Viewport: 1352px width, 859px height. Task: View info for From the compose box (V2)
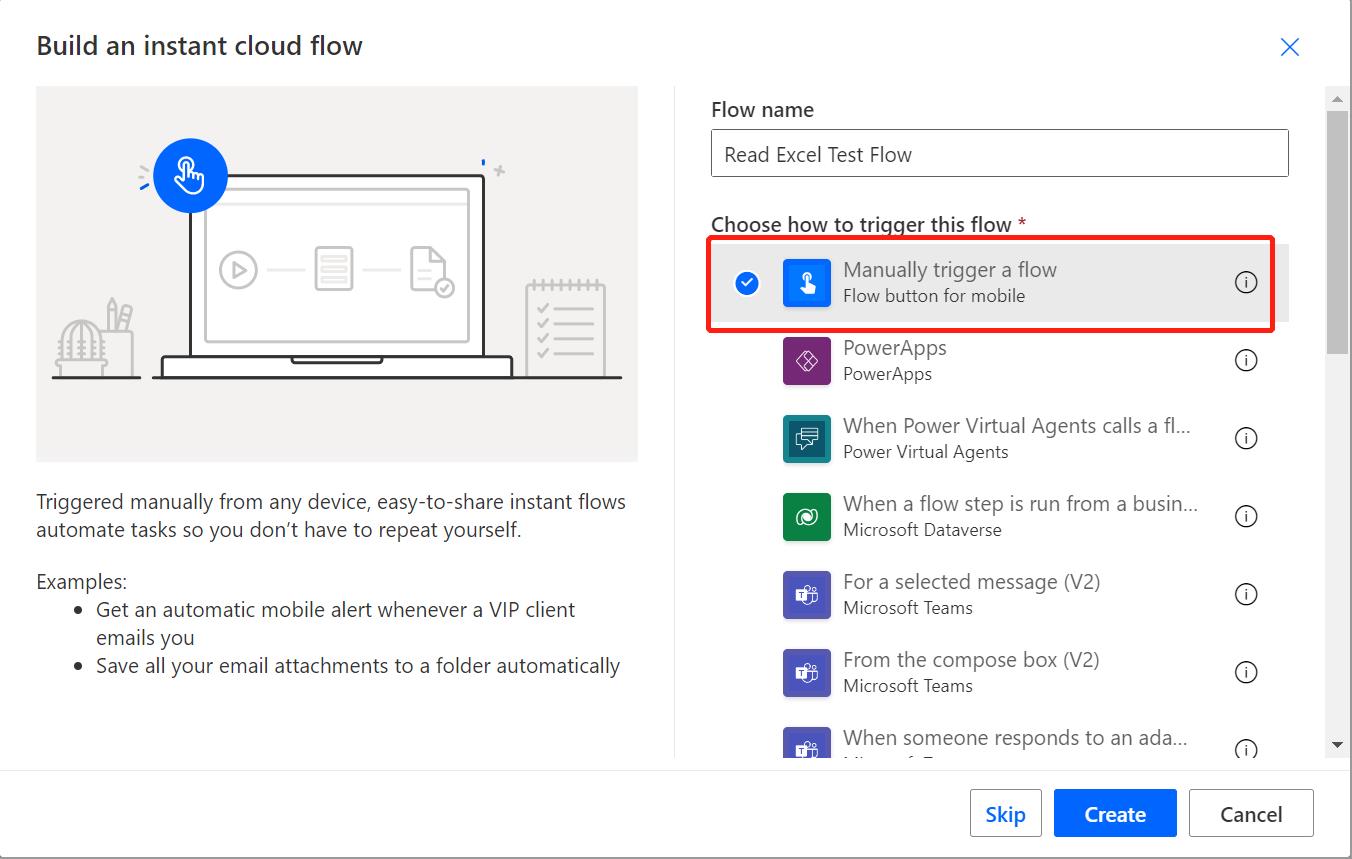click(1246, 672)
